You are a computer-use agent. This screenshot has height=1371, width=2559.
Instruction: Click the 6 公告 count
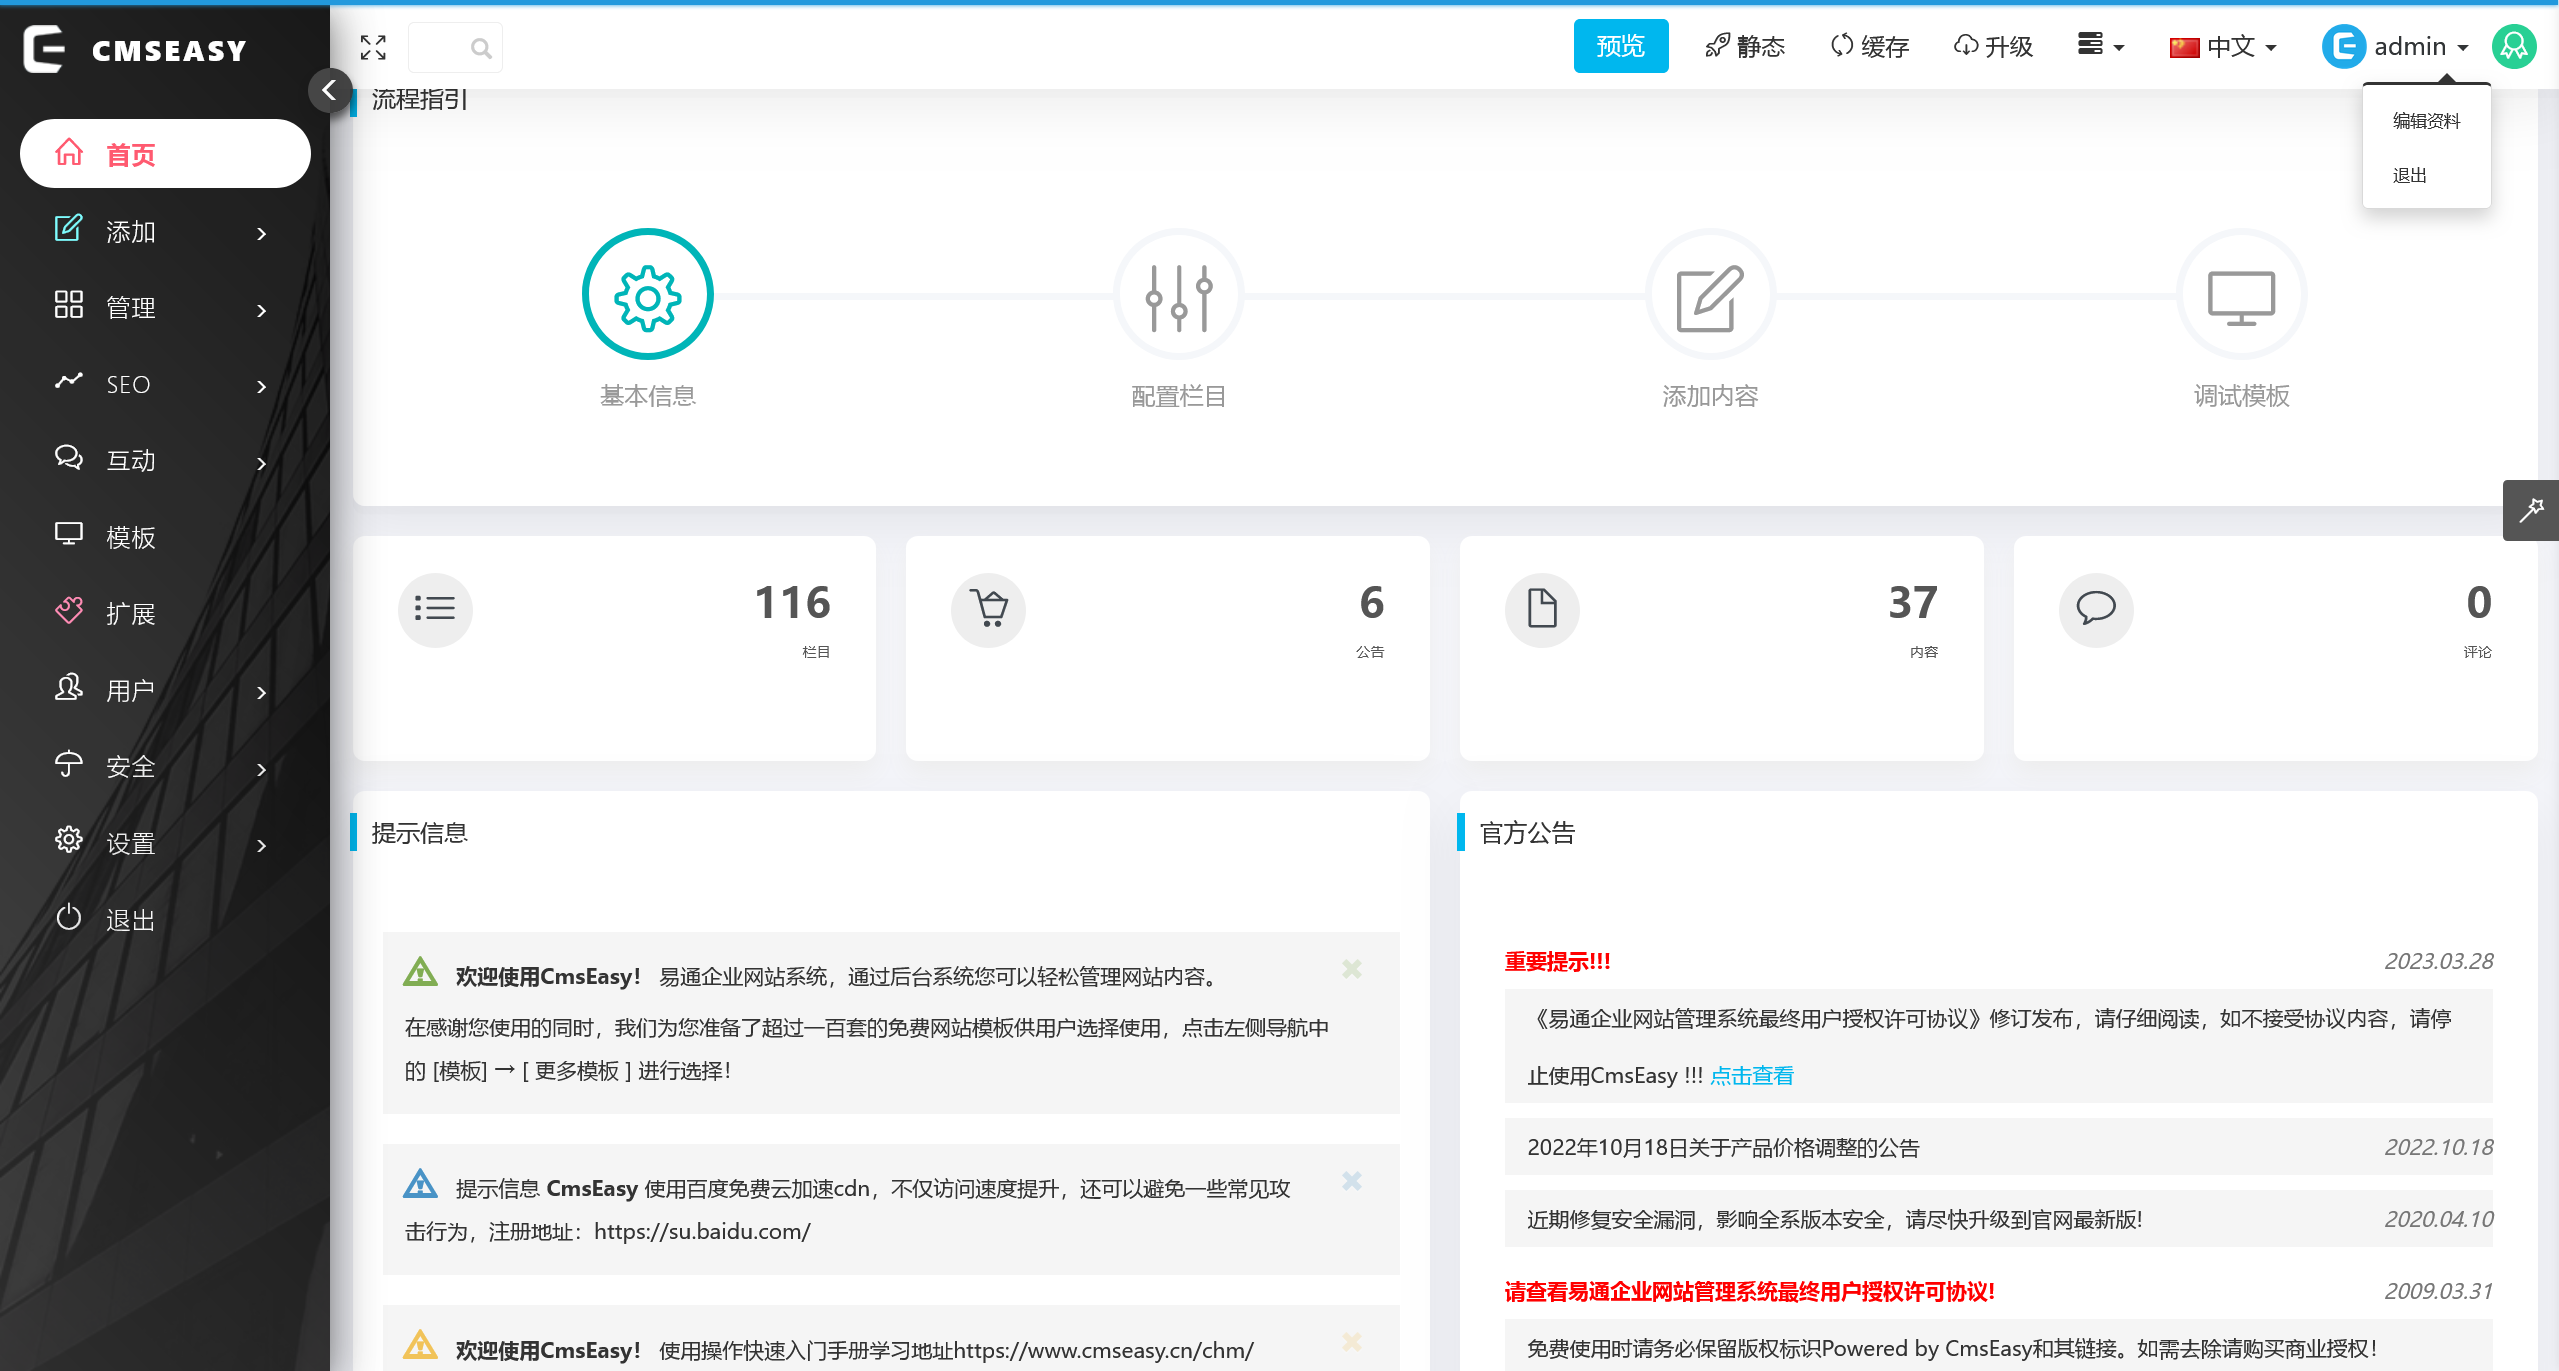click(x=1372, y=603)
